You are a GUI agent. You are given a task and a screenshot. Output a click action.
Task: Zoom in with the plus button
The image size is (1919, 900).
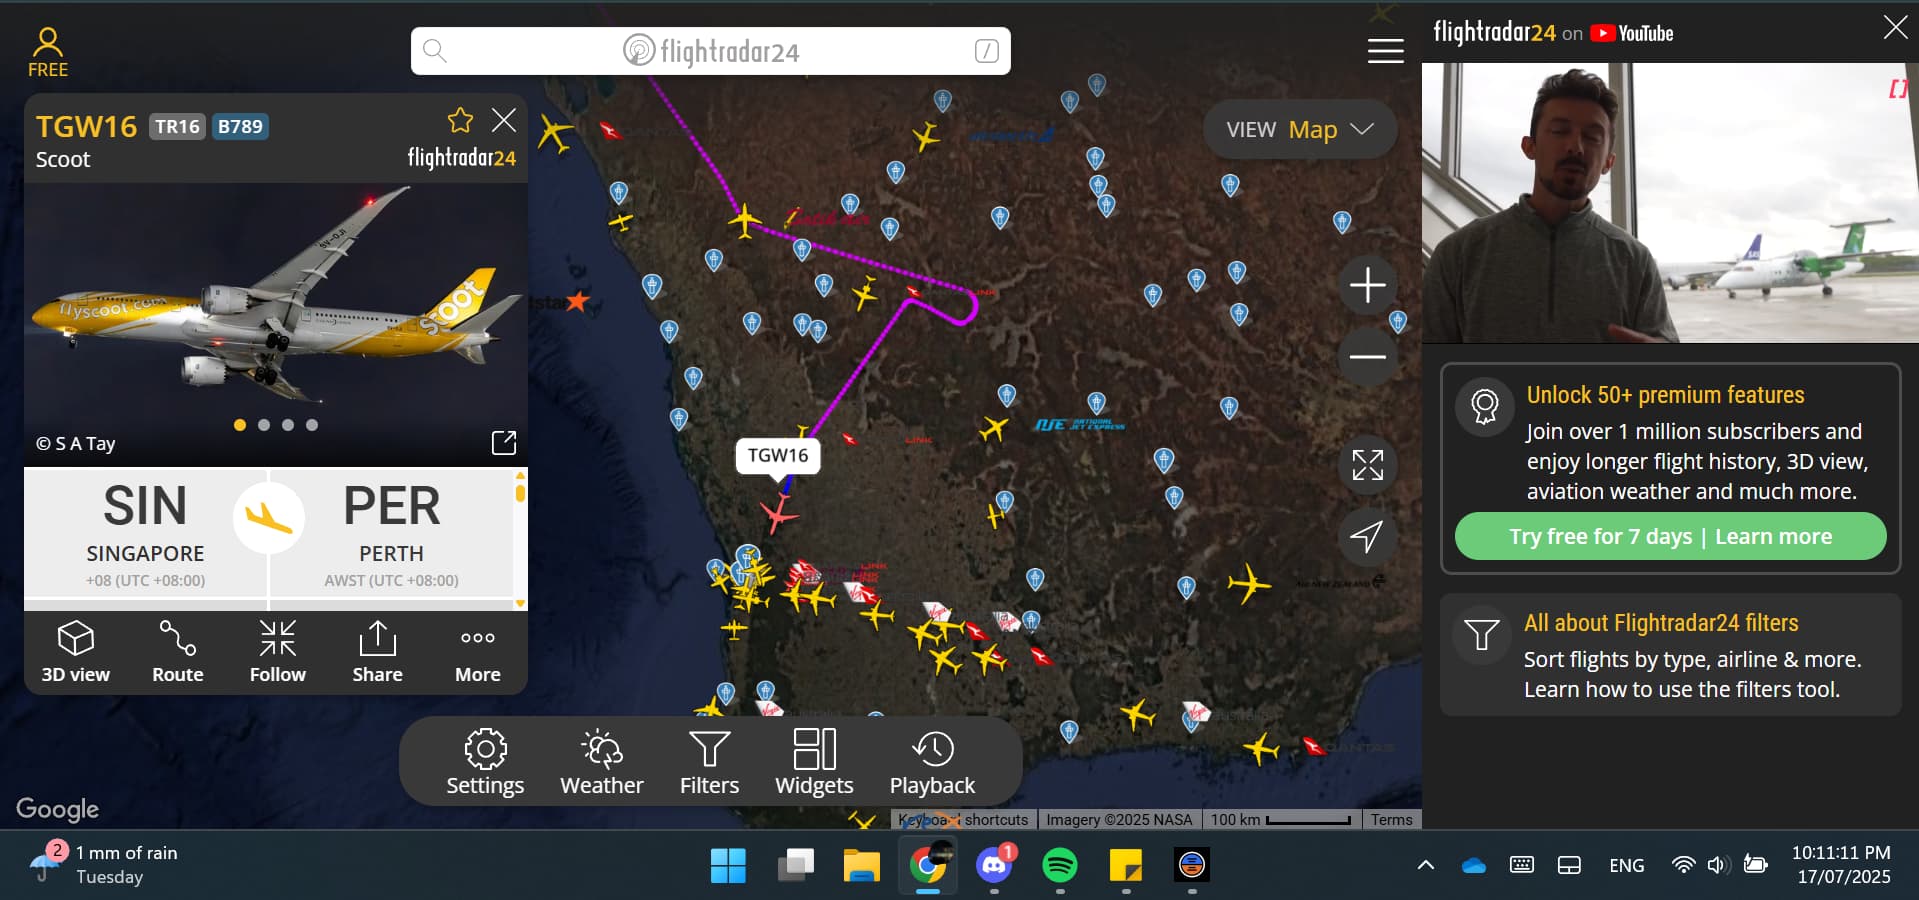[x=1367, y=286]
